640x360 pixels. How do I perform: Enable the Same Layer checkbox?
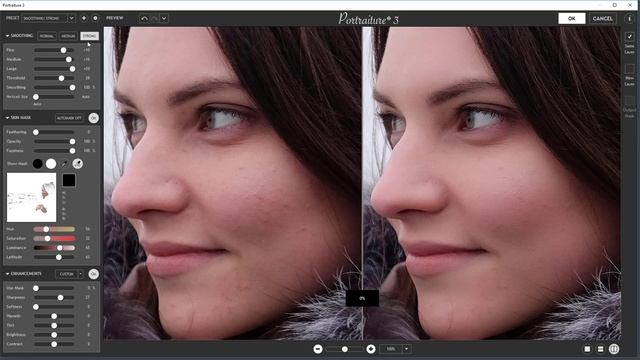tap(629, 36)
